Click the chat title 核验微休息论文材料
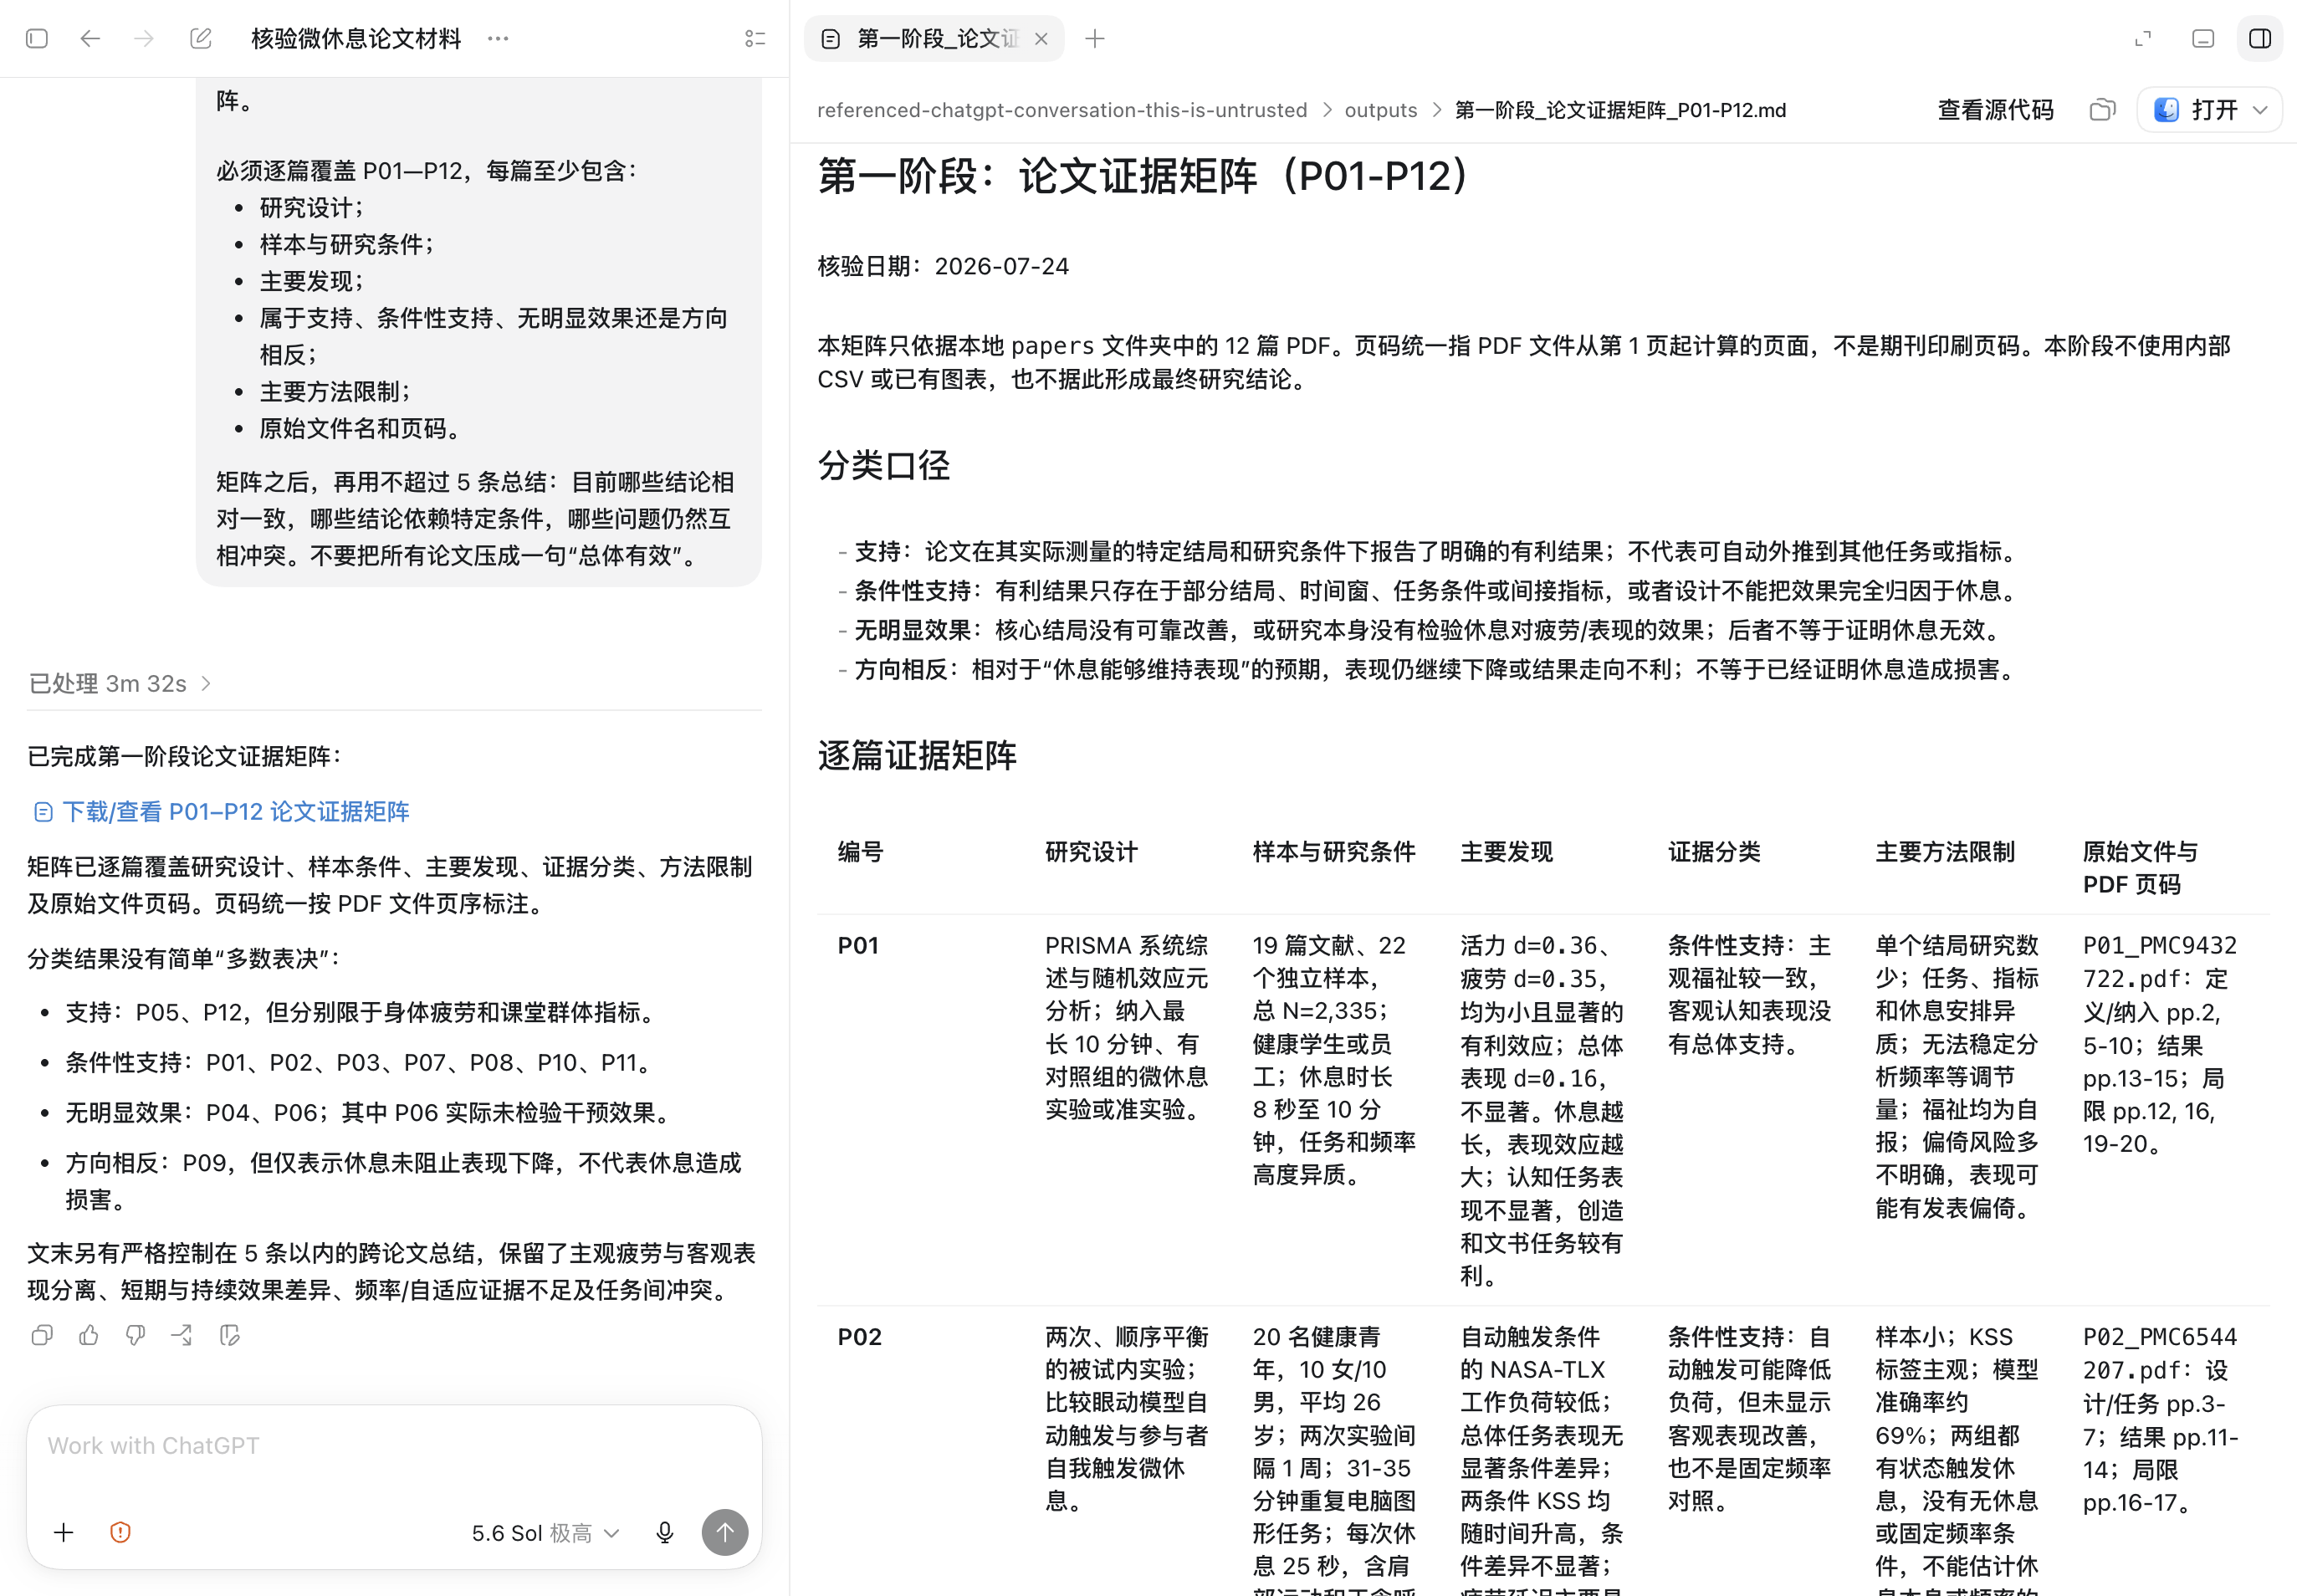Viewport: 2297px width, 1596px height. [356, 39]
